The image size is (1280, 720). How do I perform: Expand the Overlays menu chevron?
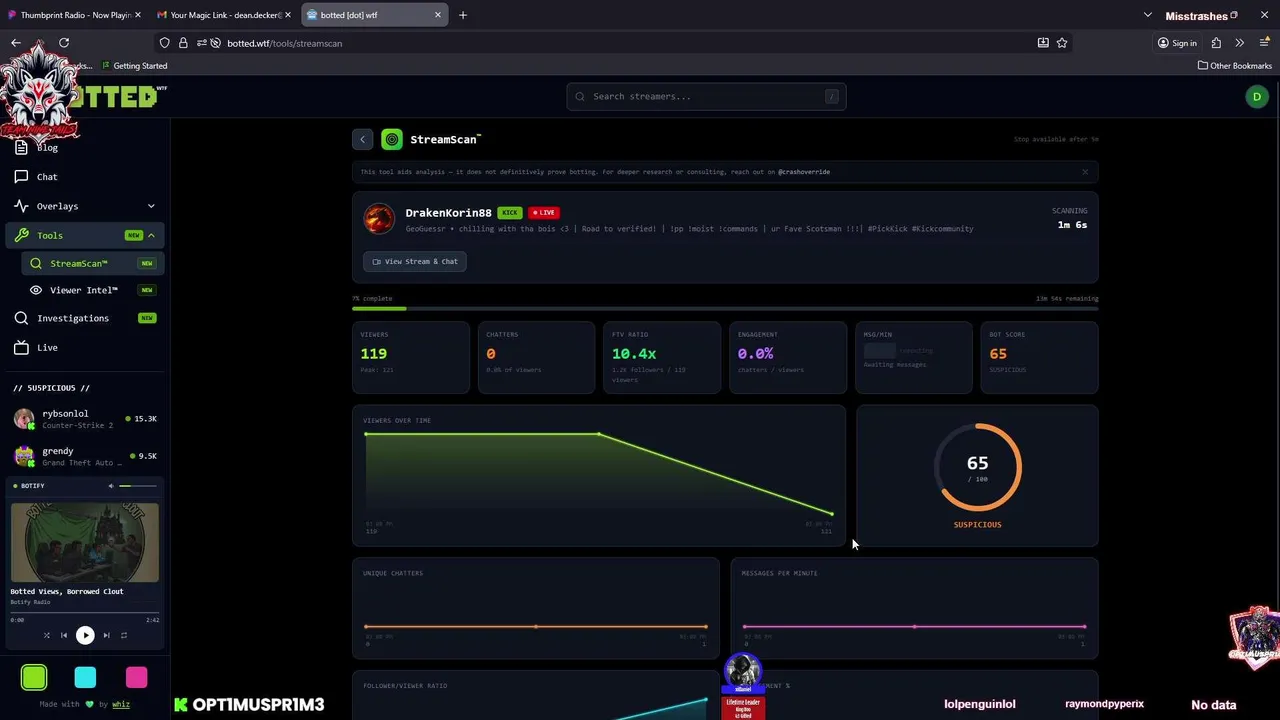tap(151, 206)
